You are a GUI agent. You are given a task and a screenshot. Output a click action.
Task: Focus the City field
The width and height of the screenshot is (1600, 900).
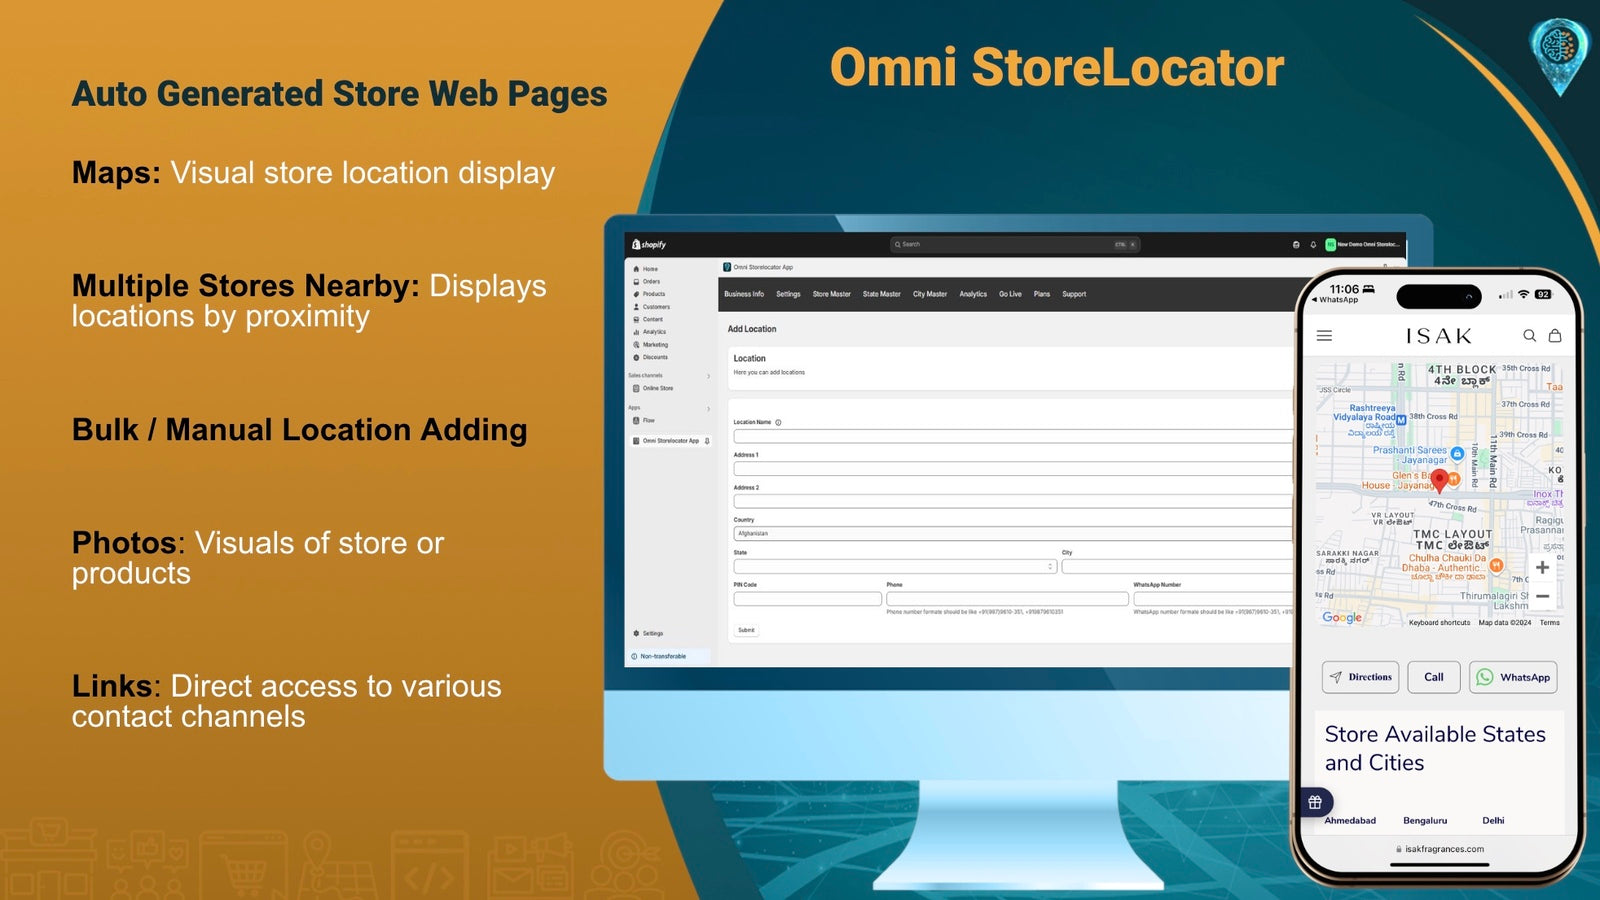[1177, 566]
